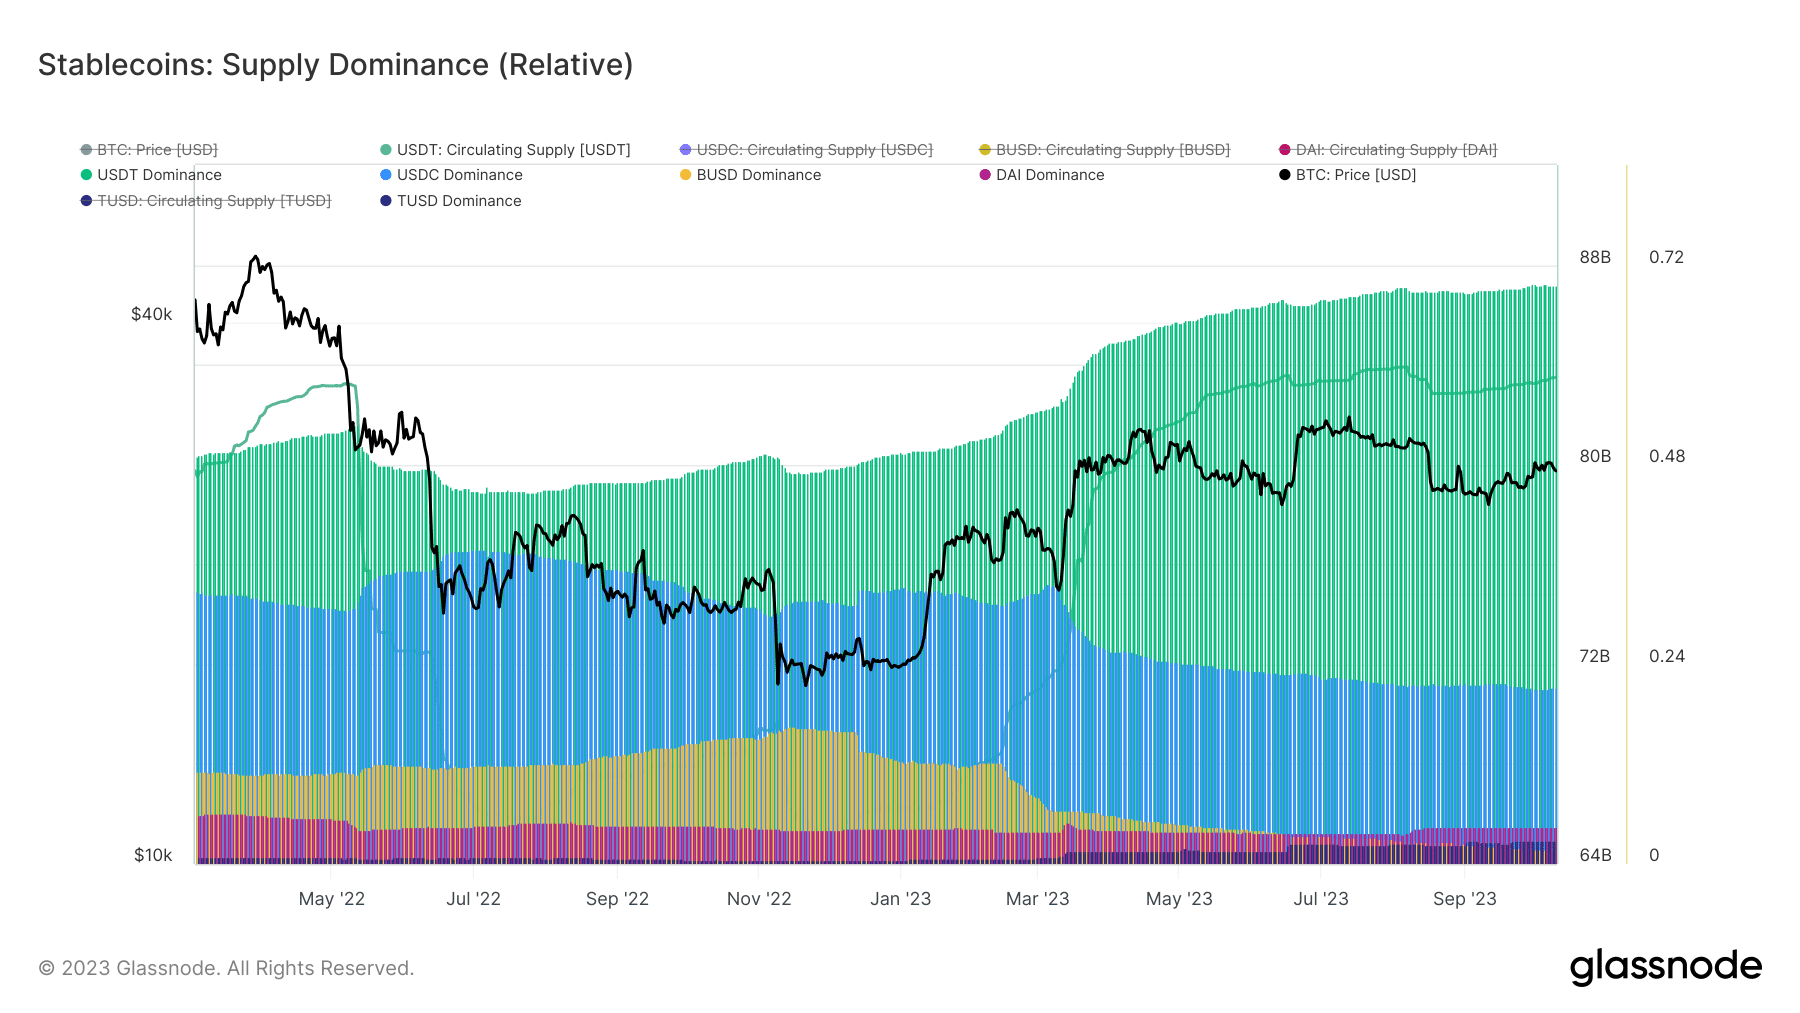
Task: Click the "© 2023 Glassnode. All Rights Reserved." notice
Action: 226,968
